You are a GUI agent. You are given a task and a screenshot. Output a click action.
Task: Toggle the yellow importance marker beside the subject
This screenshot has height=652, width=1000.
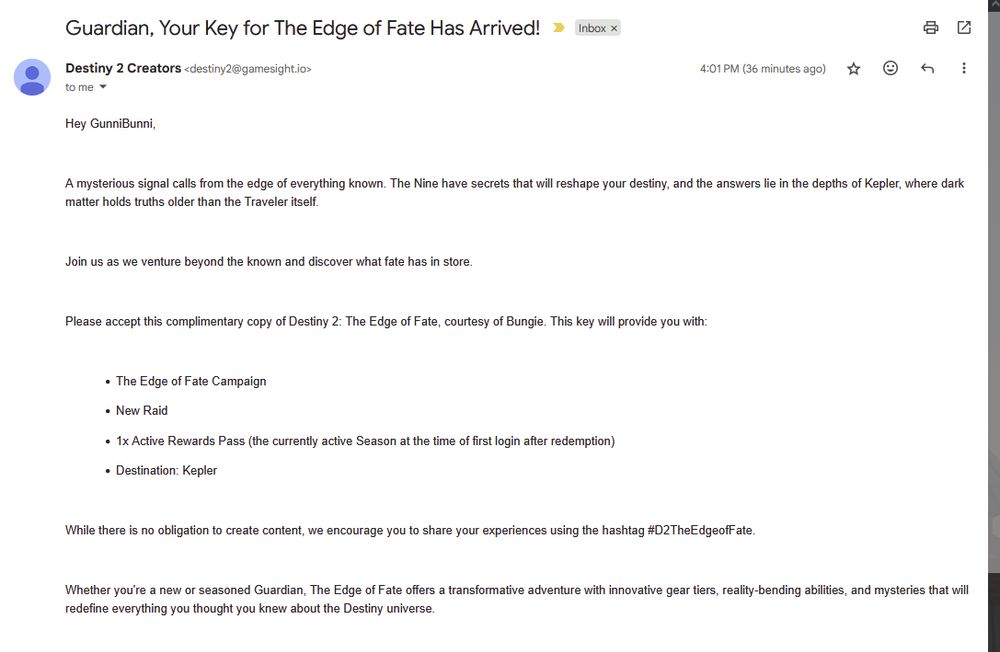point(559,27)
